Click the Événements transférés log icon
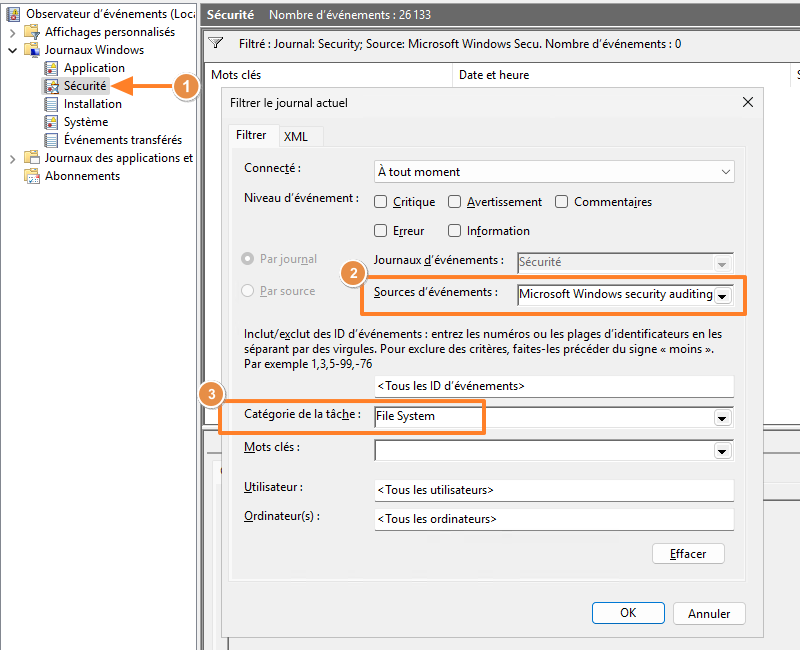This screenshot has width=800, height=650. pyautogui.click(x=51, y=140)
